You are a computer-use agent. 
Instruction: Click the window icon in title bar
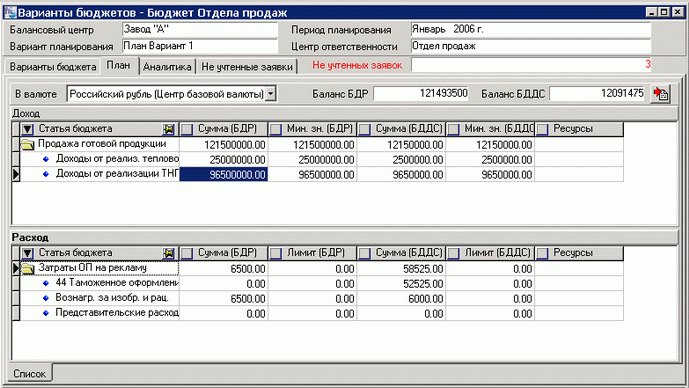(x=10, y=12)
